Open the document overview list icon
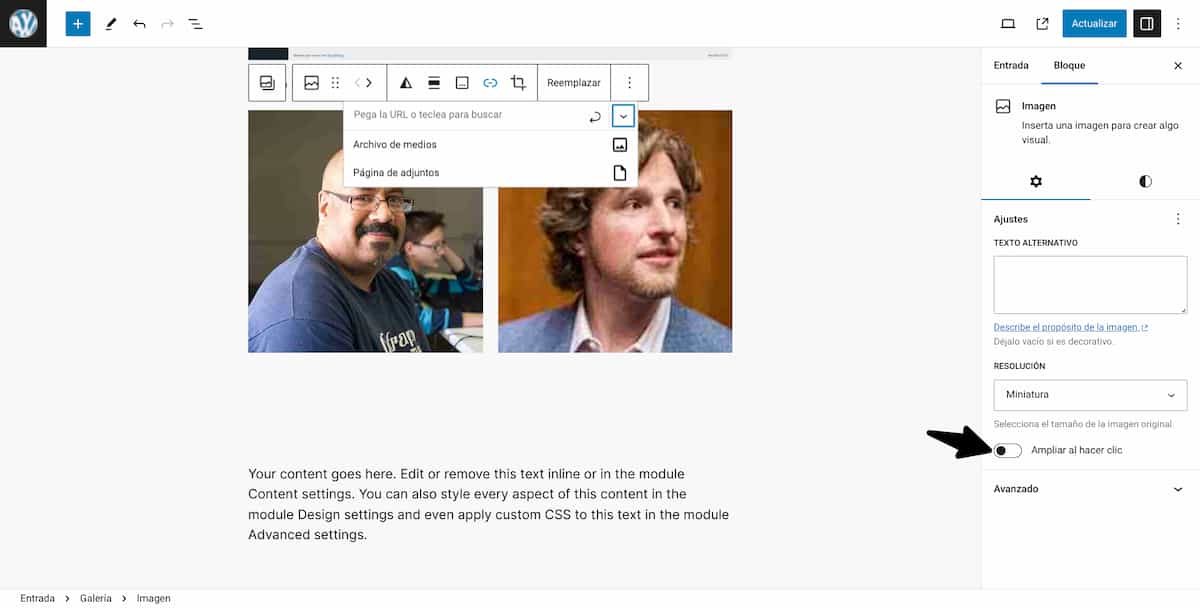1200x608 pixels. [196, 24]
